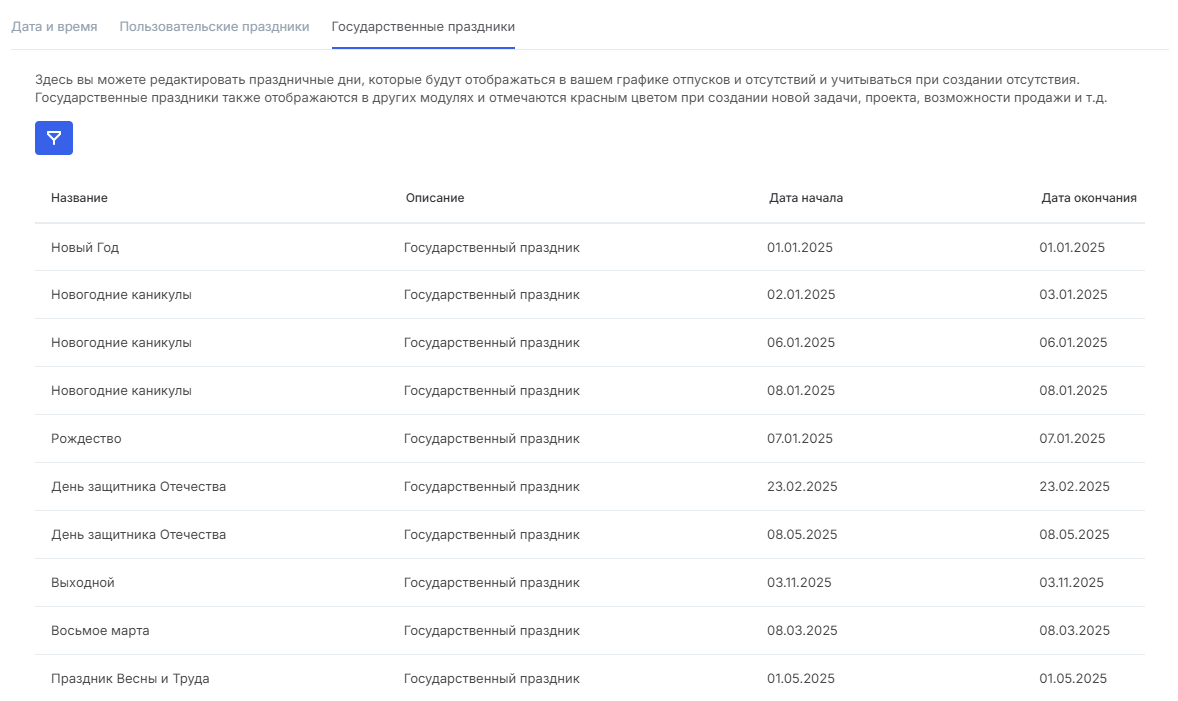Select День защитника Отечества on 23.02.2025

click(x=138, y=487)
